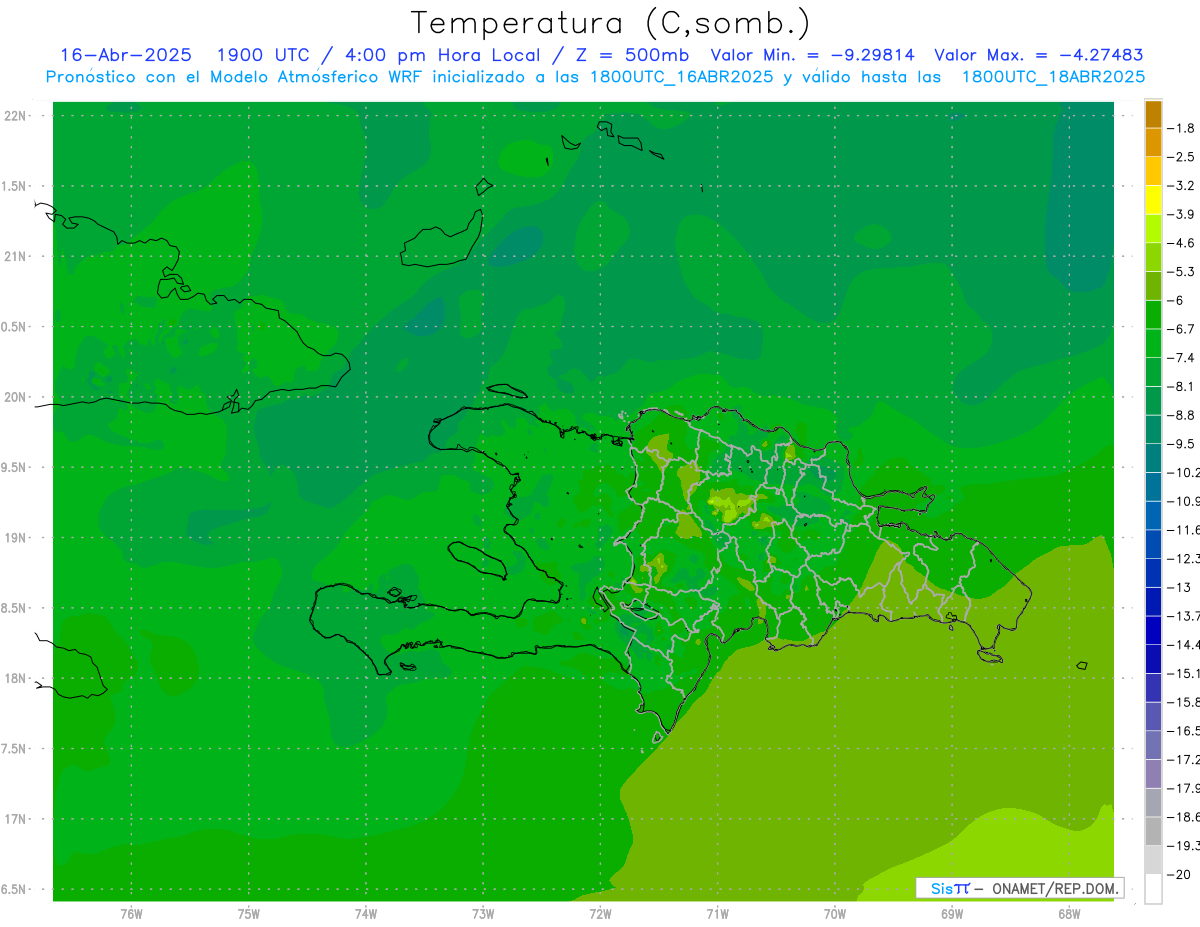Image resolution: width=1200 pixels, height=927 pixels.
Task: Click the '-13' legend value
Action: pos(1178,587)
